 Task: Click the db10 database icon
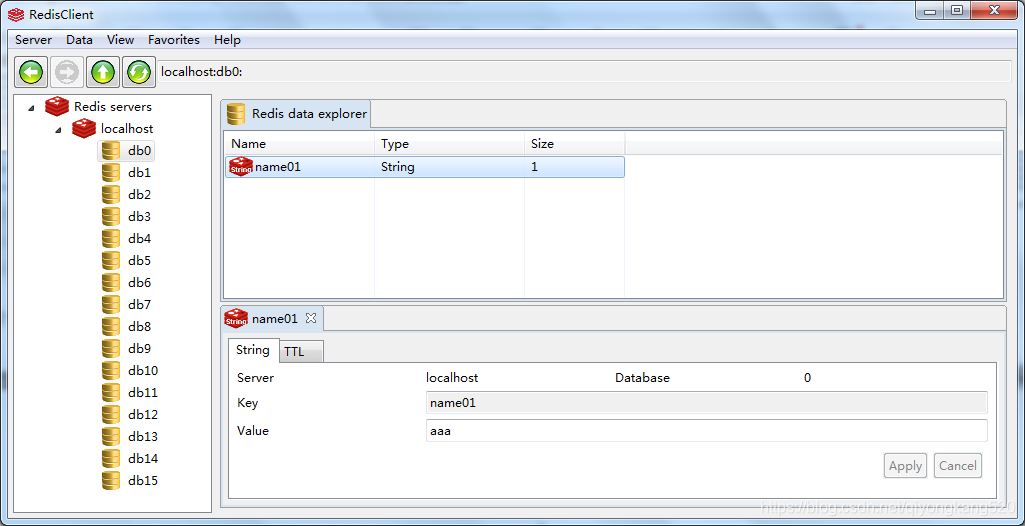pos(111,370)
